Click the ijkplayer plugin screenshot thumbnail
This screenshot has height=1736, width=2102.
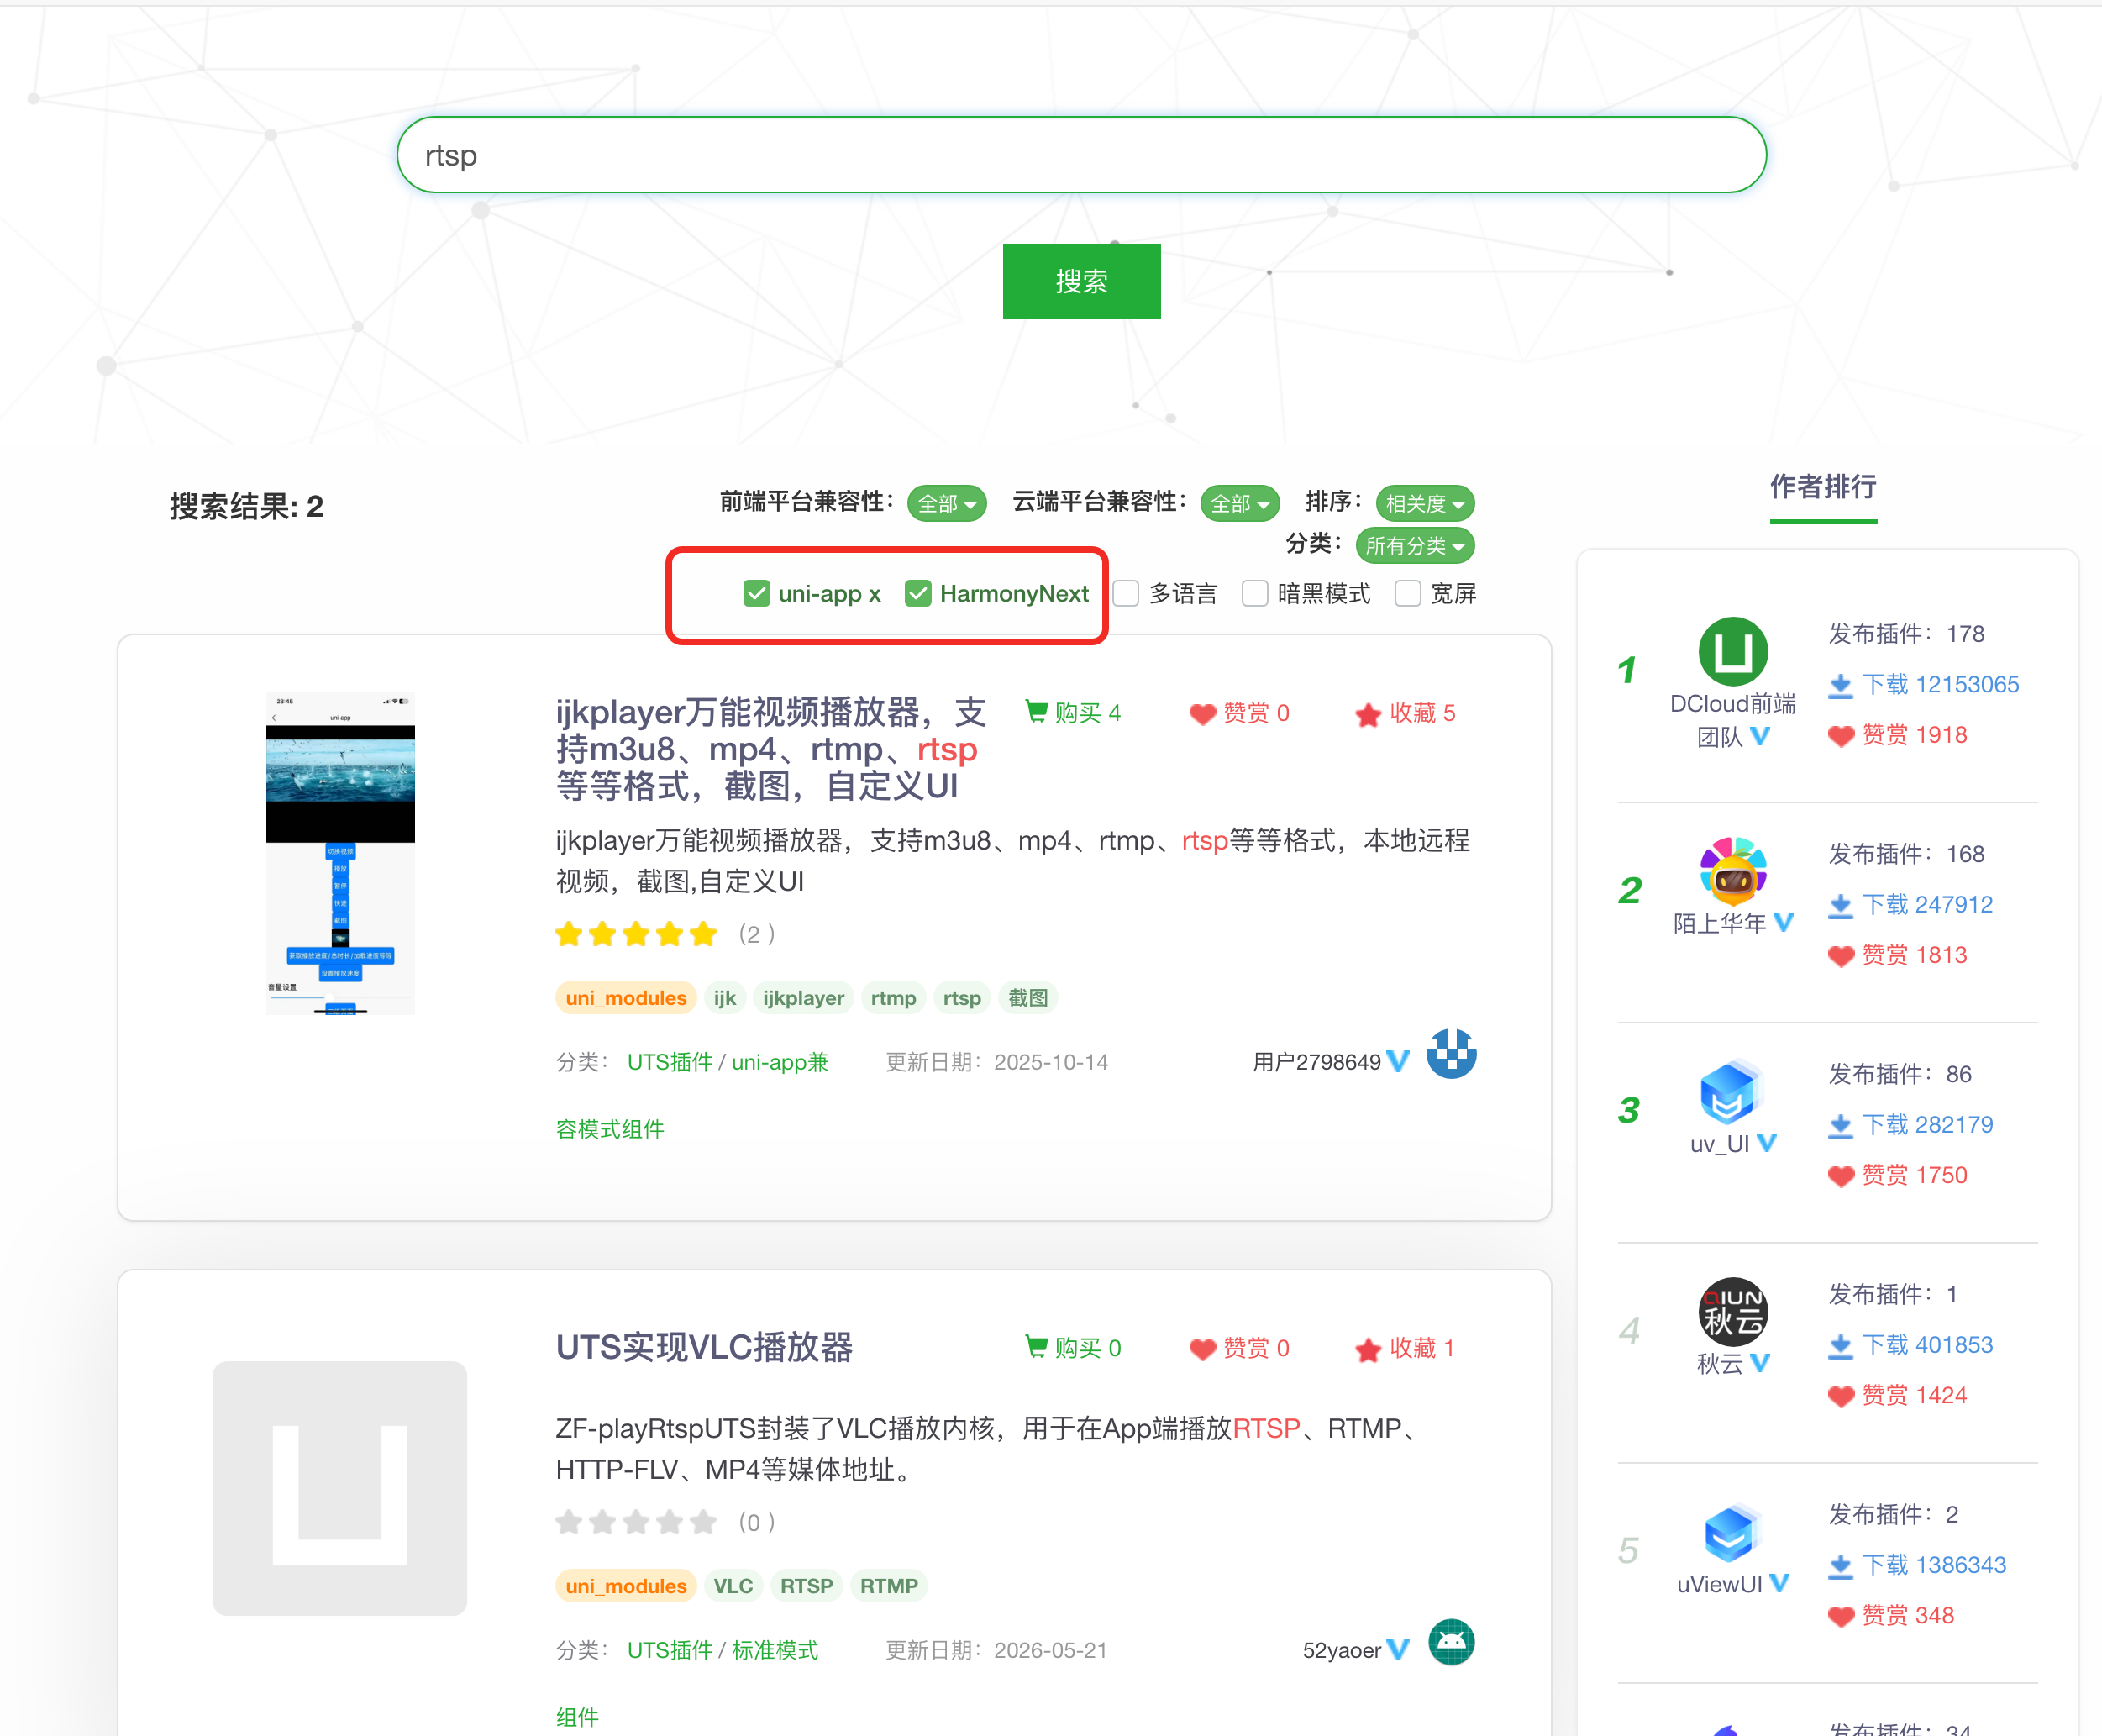pyautogui.click(x=340, y=853)
